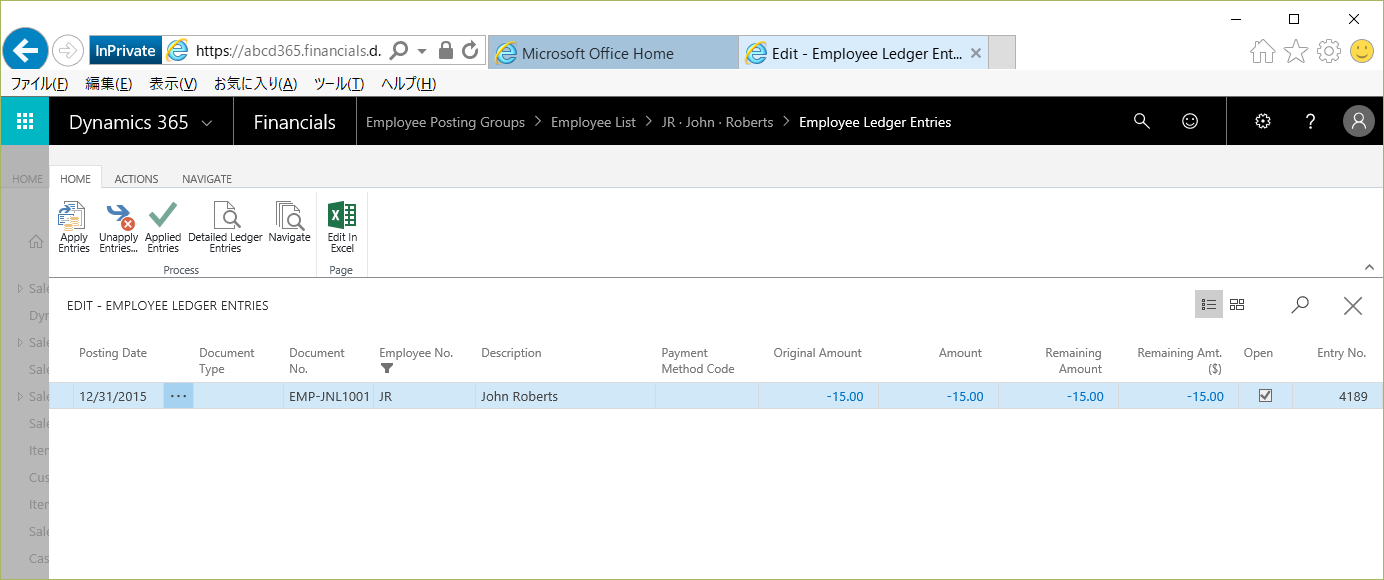Sort by the Posting Date column header
The height and width of the screenshot is (580, 1384).
click(113, 353)
